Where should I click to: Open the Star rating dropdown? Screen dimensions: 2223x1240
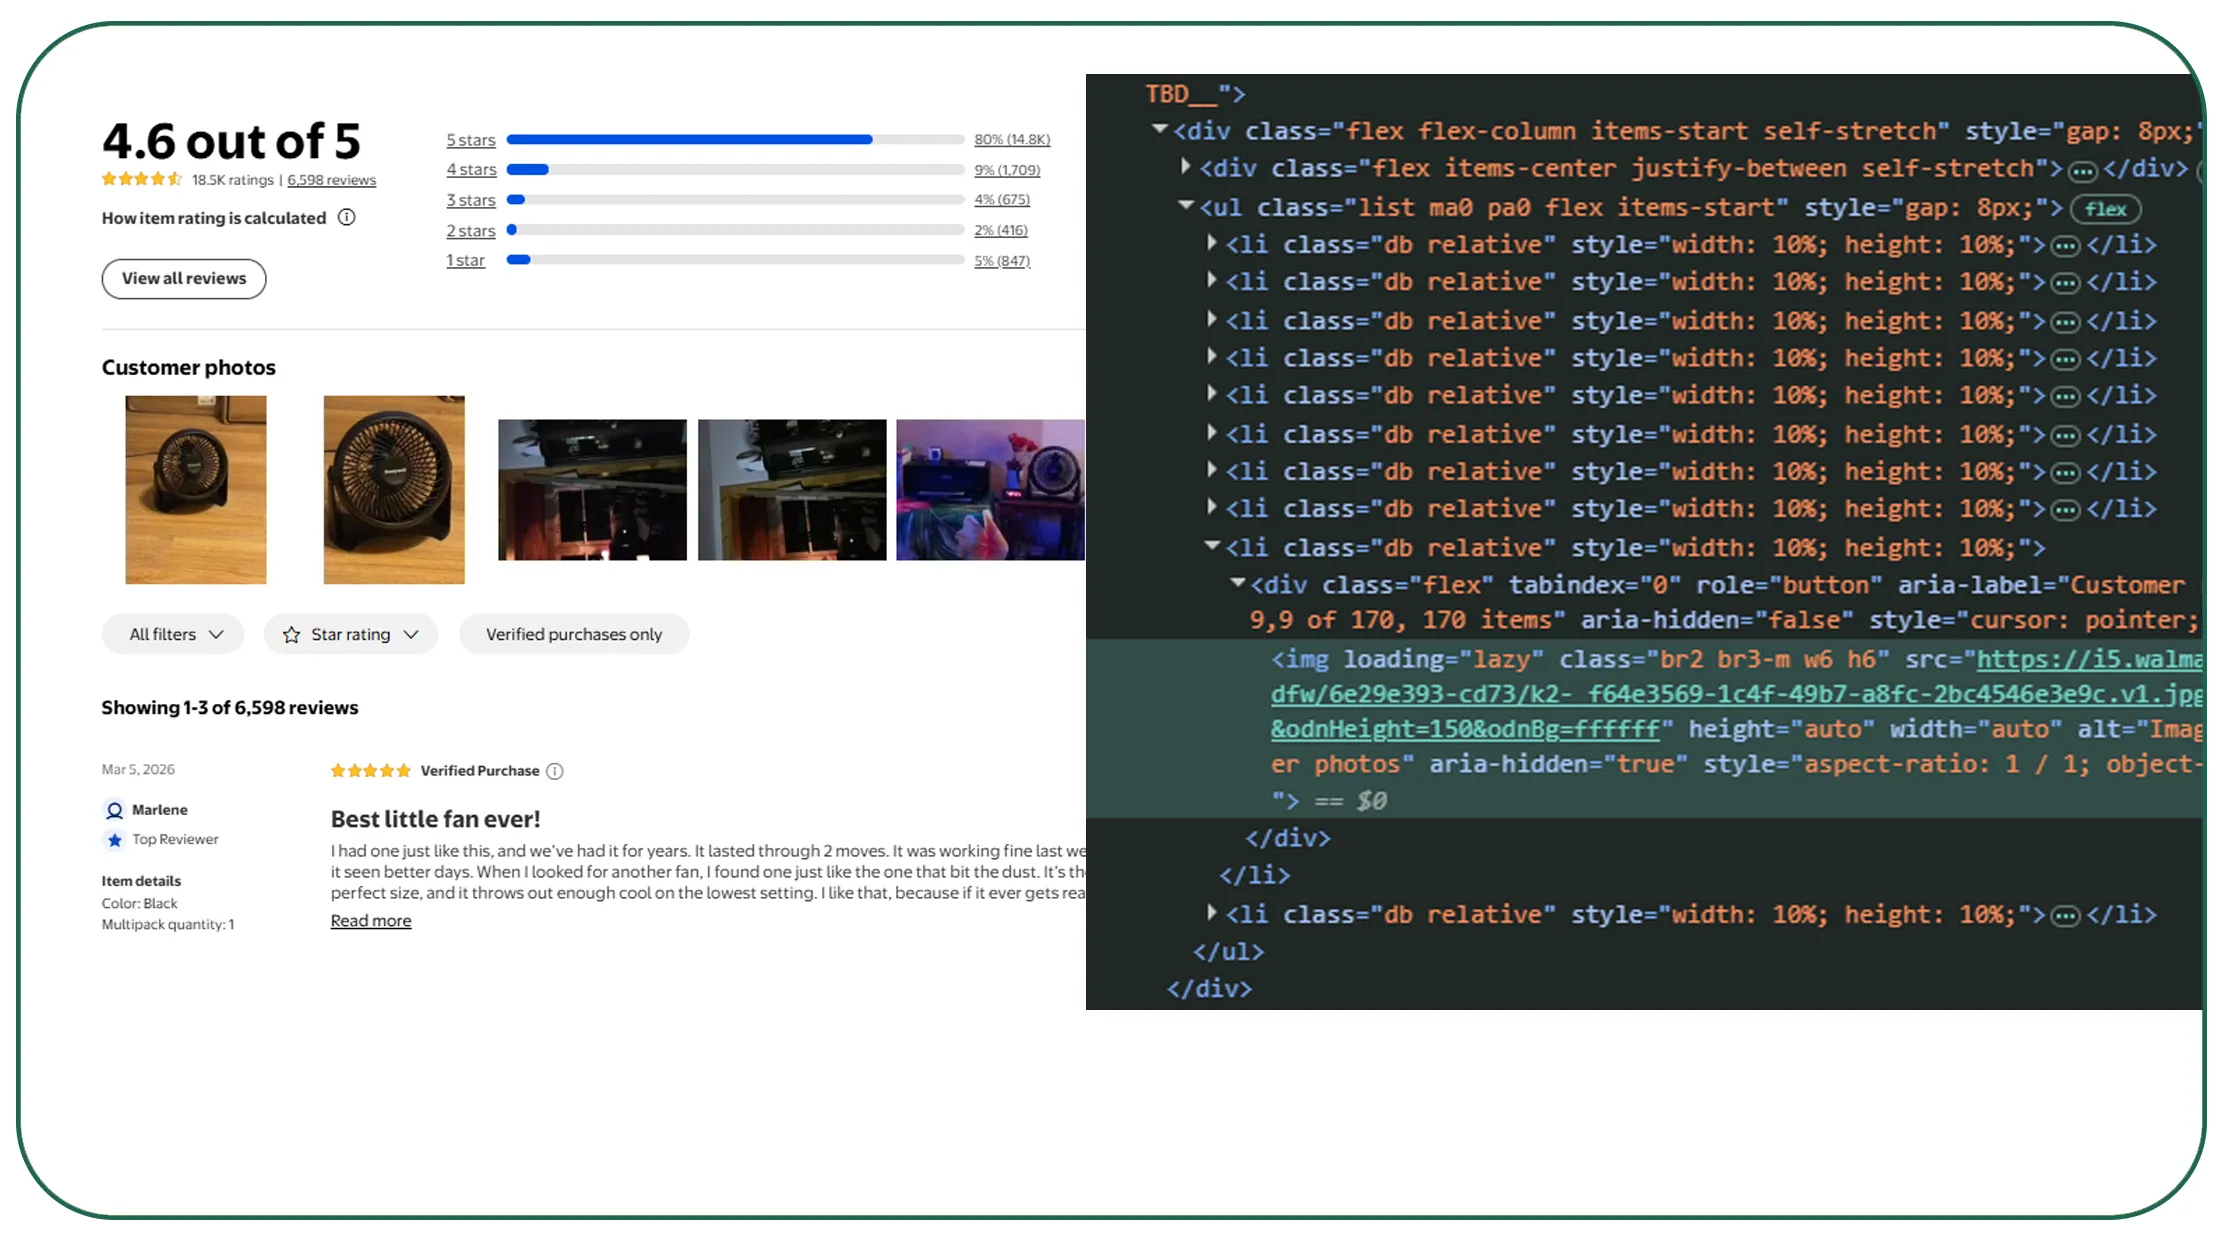(351, 634)
